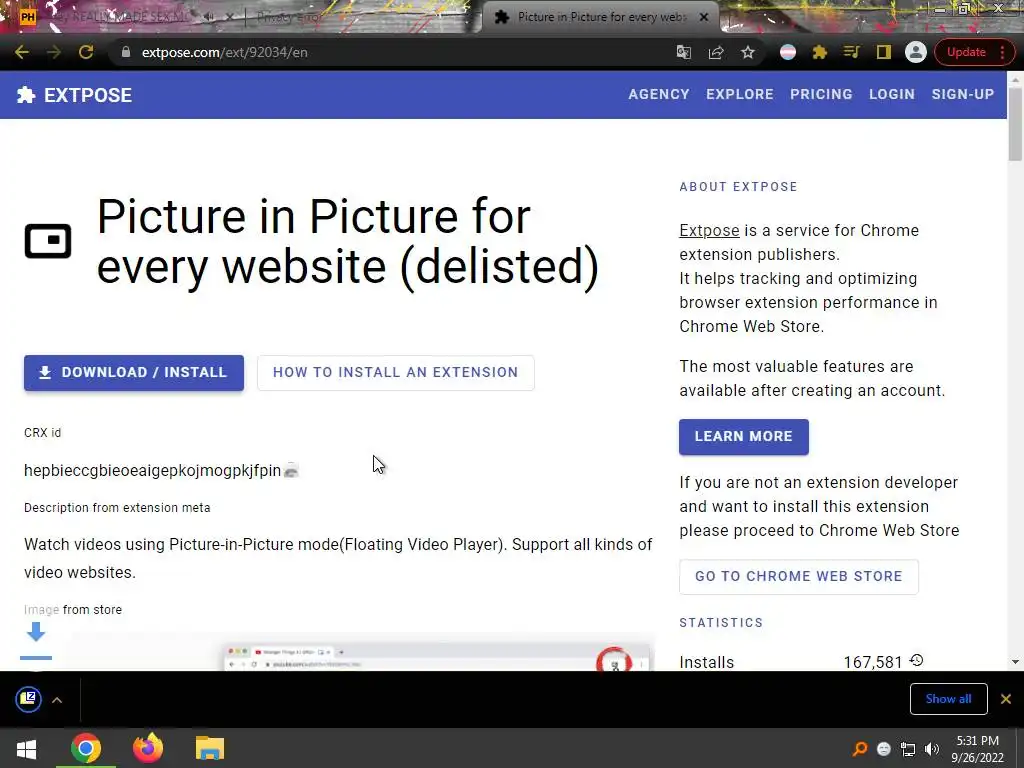Click the round face tray icon
Image resolution: width=1024 pixels, height=768 pixels.
pyautogui.click(x=884, y=748)
